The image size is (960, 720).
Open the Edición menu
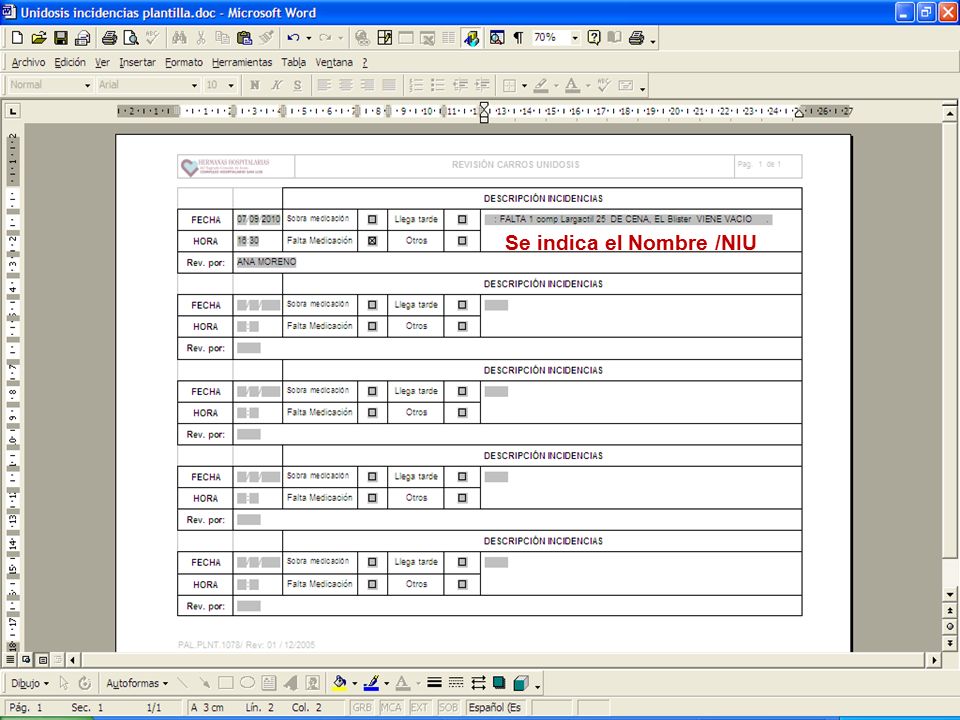click(70, 62)
